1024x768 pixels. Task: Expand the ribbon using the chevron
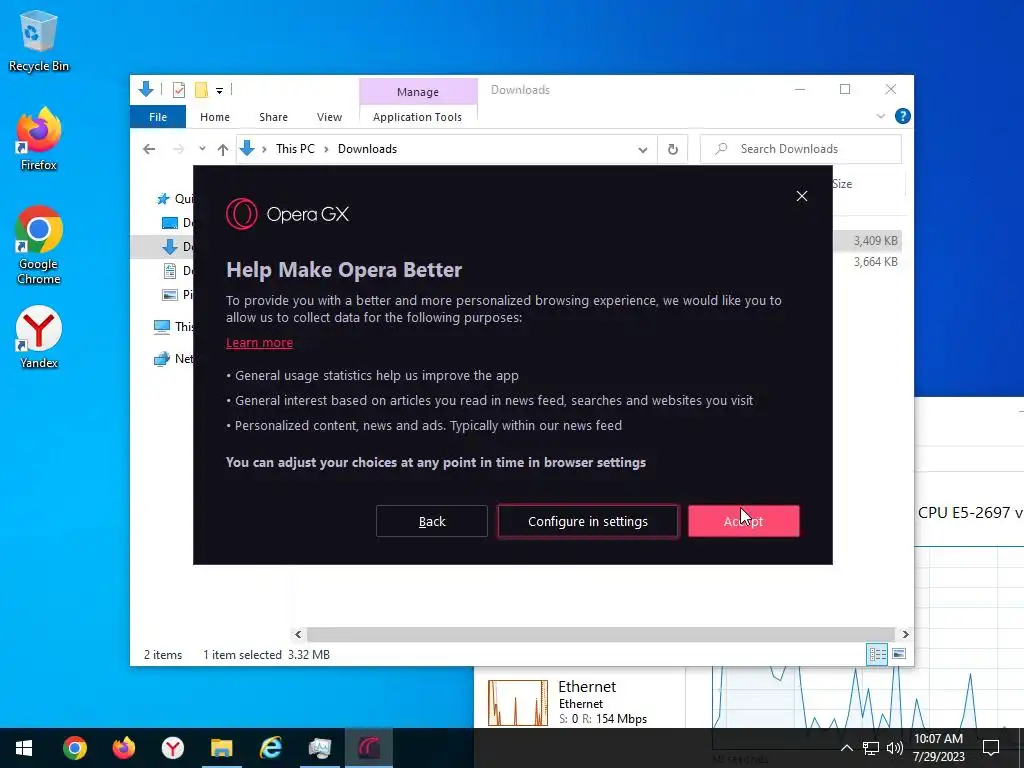tap(880, 116)
